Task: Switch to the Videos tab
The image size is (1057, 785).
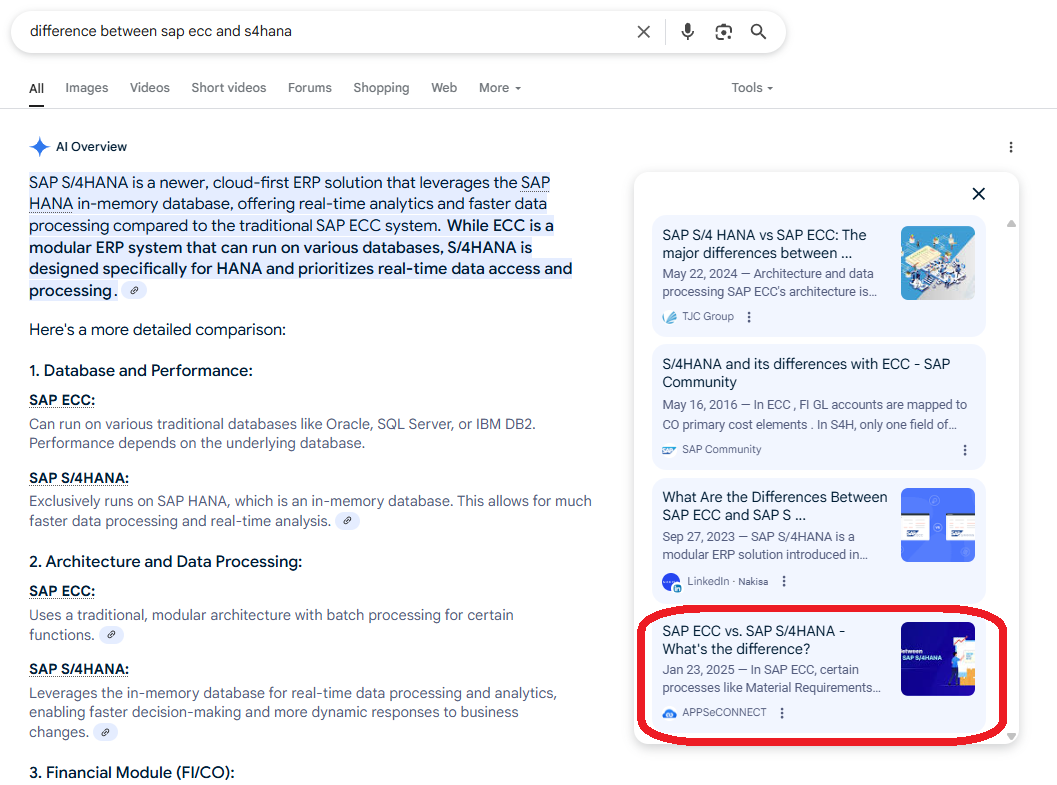Action: tap(150, 88)
